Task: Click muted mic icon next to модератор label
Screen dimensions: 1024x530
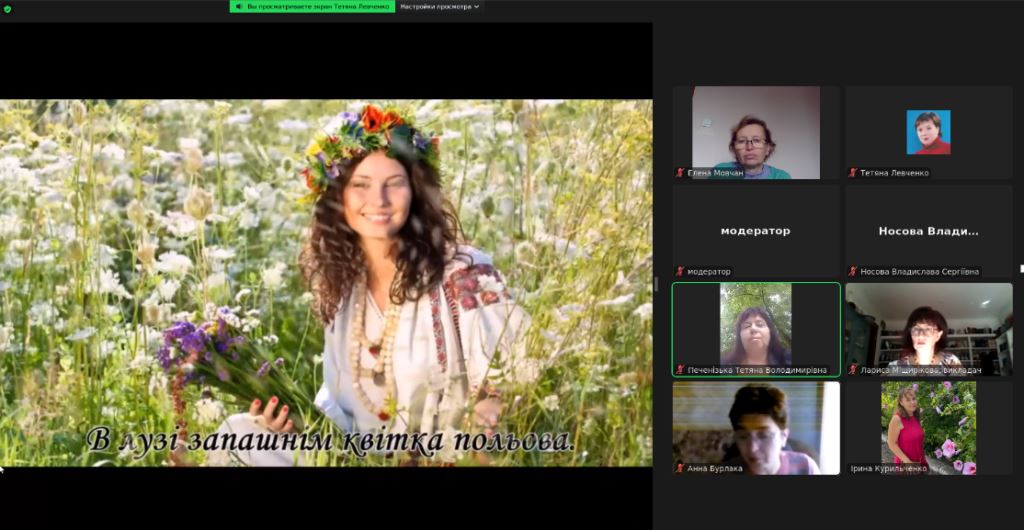Action: click(x=680, y=272)
